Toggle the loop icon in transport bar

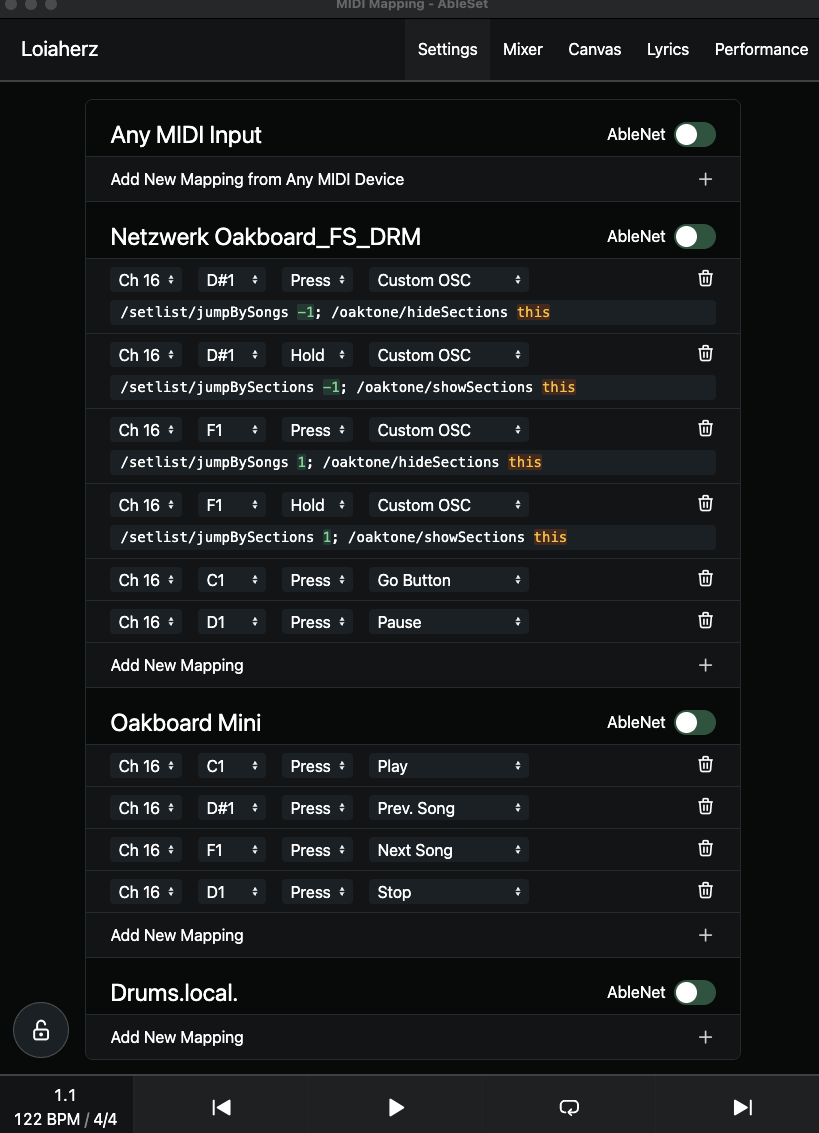(569, 1106)
